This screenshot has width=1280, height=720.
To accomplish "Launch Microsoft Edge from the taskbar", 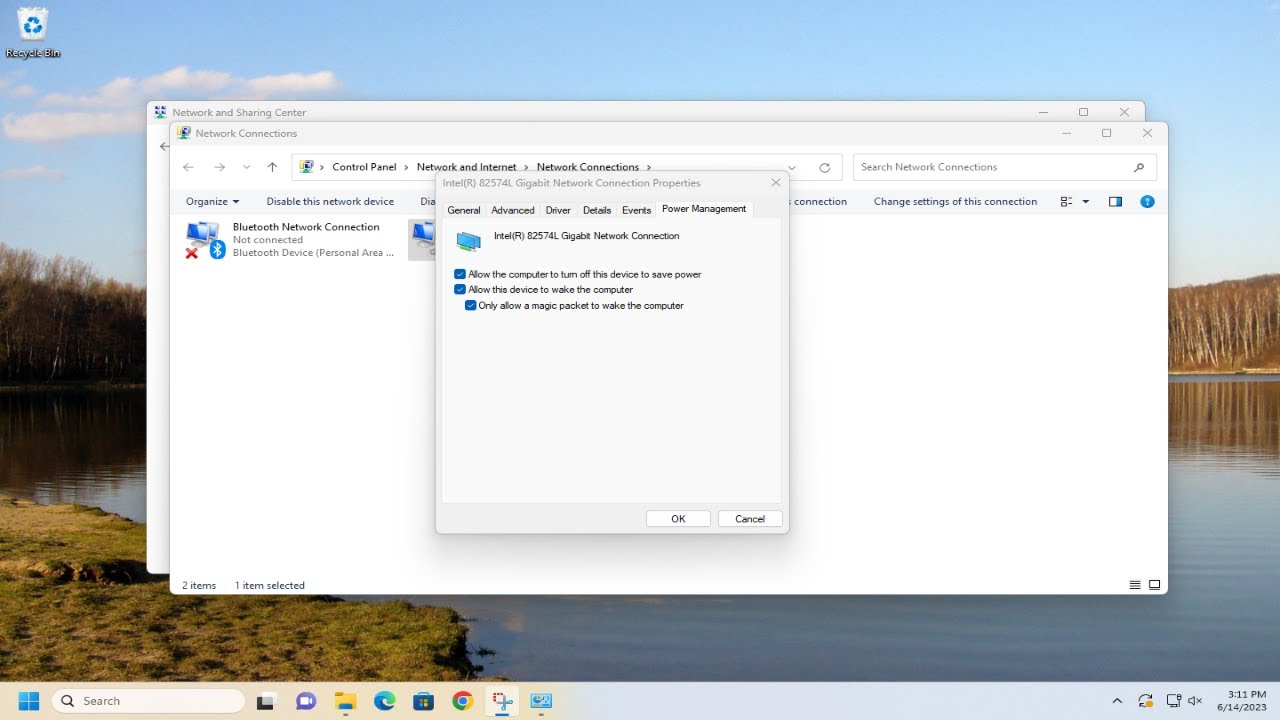I will (384, 701).
